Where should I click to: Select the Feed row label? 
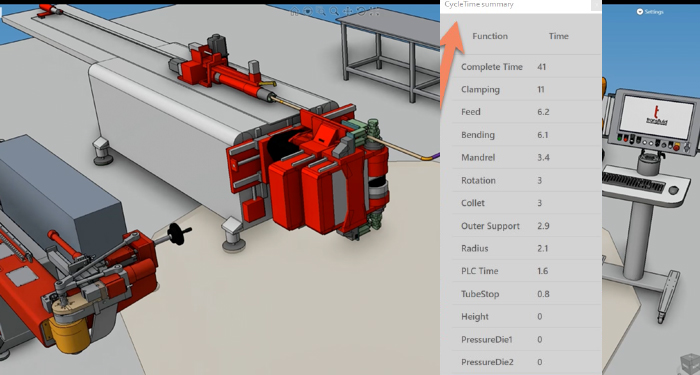[471, 112]
